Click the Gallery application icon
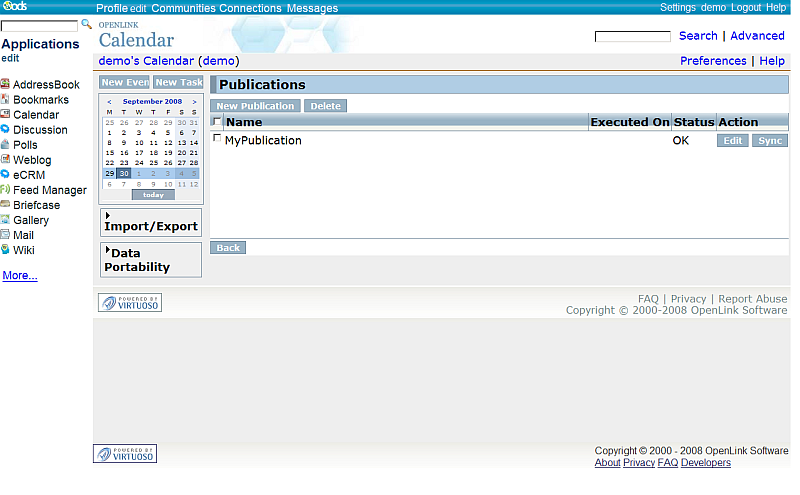The image size is (800, 495). [x=6, y=220]
